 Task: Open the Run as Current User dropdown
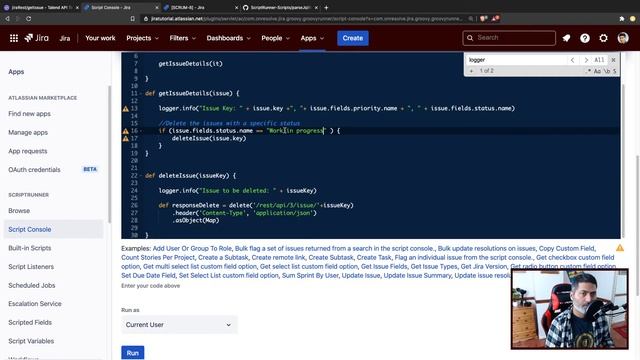coord(179,324)
